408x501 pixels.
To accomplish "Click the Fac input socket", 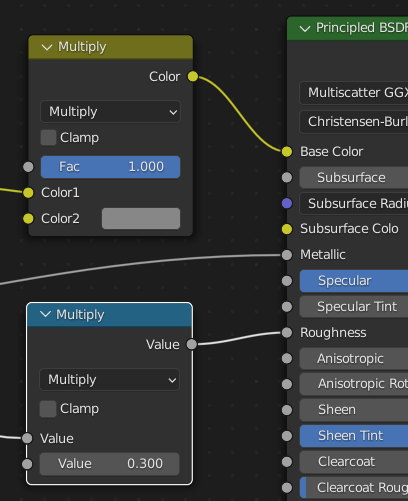I will [x=28, y=167].
